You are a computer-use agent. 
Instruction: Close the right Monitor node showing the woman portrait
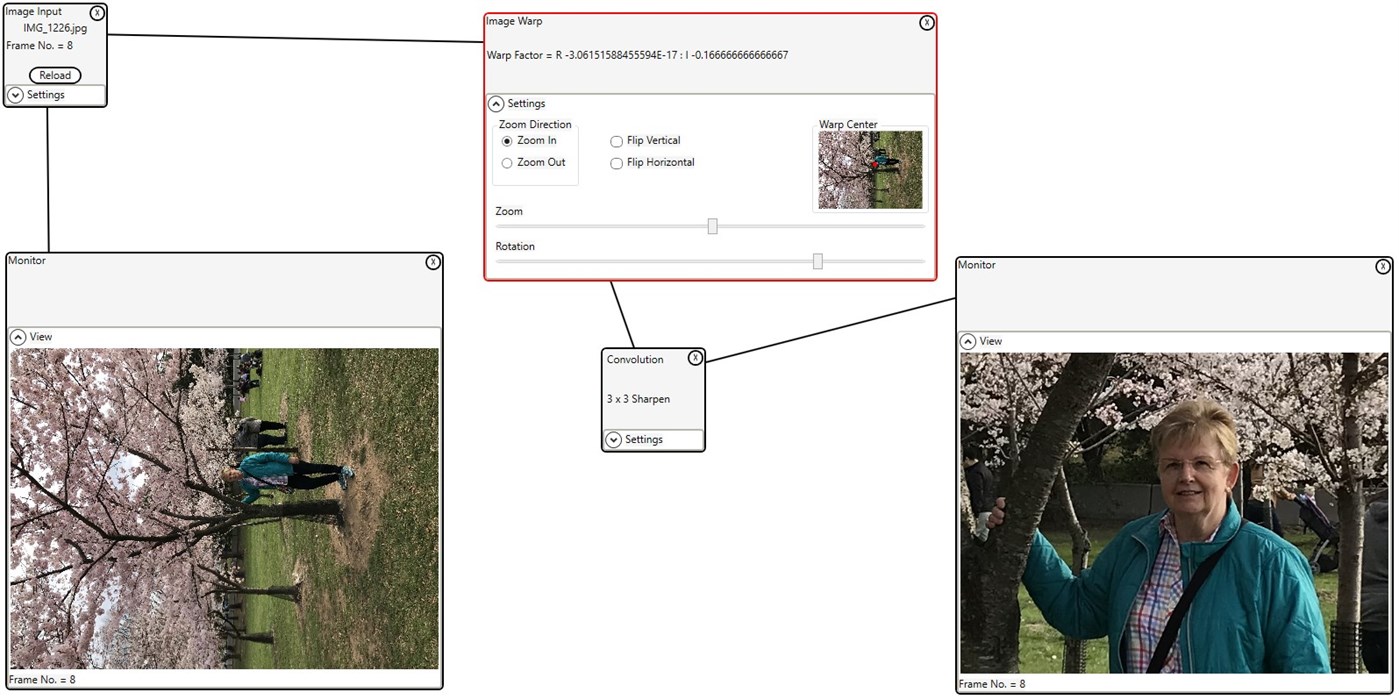[1383, 266]
